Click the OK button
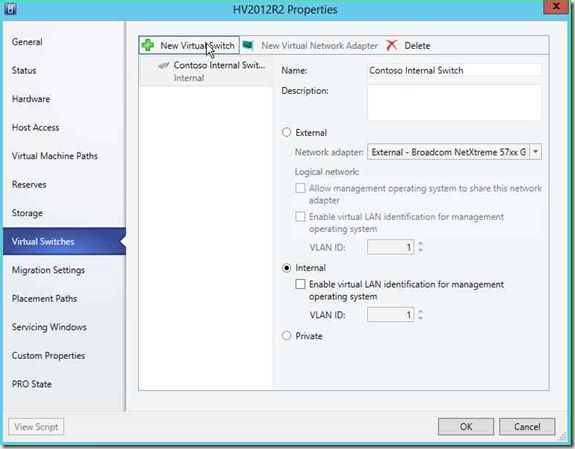The image size is (575, 449). pos(466,427)
